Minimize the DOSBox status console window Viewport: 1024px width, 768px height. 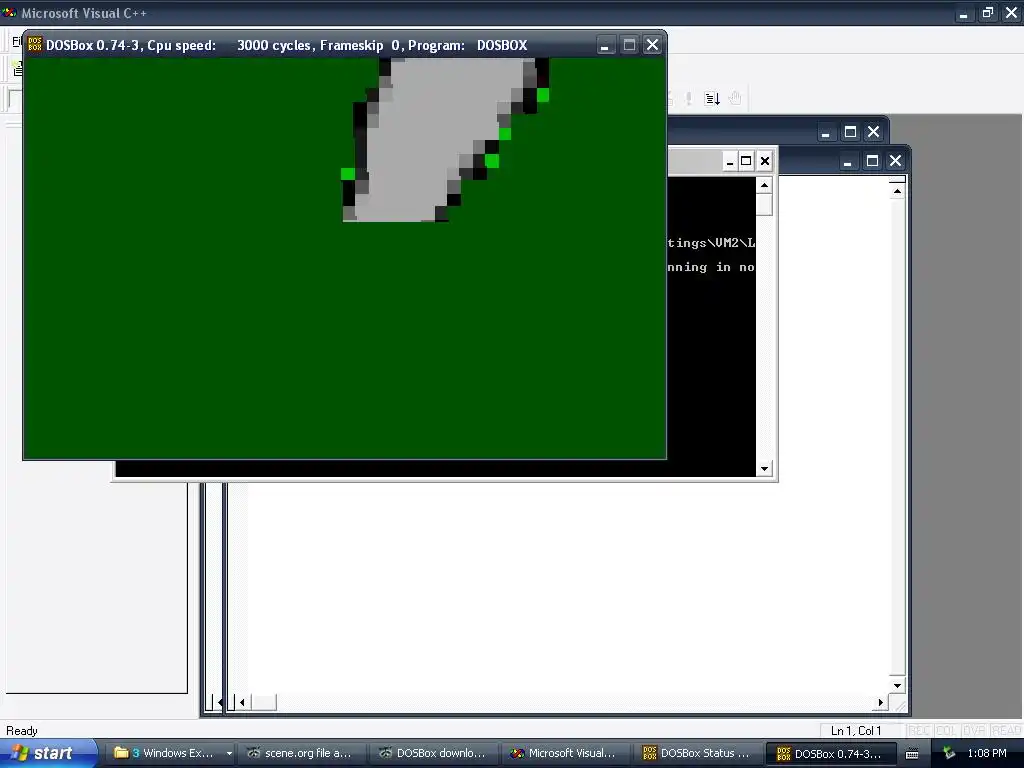pos(730,161)
